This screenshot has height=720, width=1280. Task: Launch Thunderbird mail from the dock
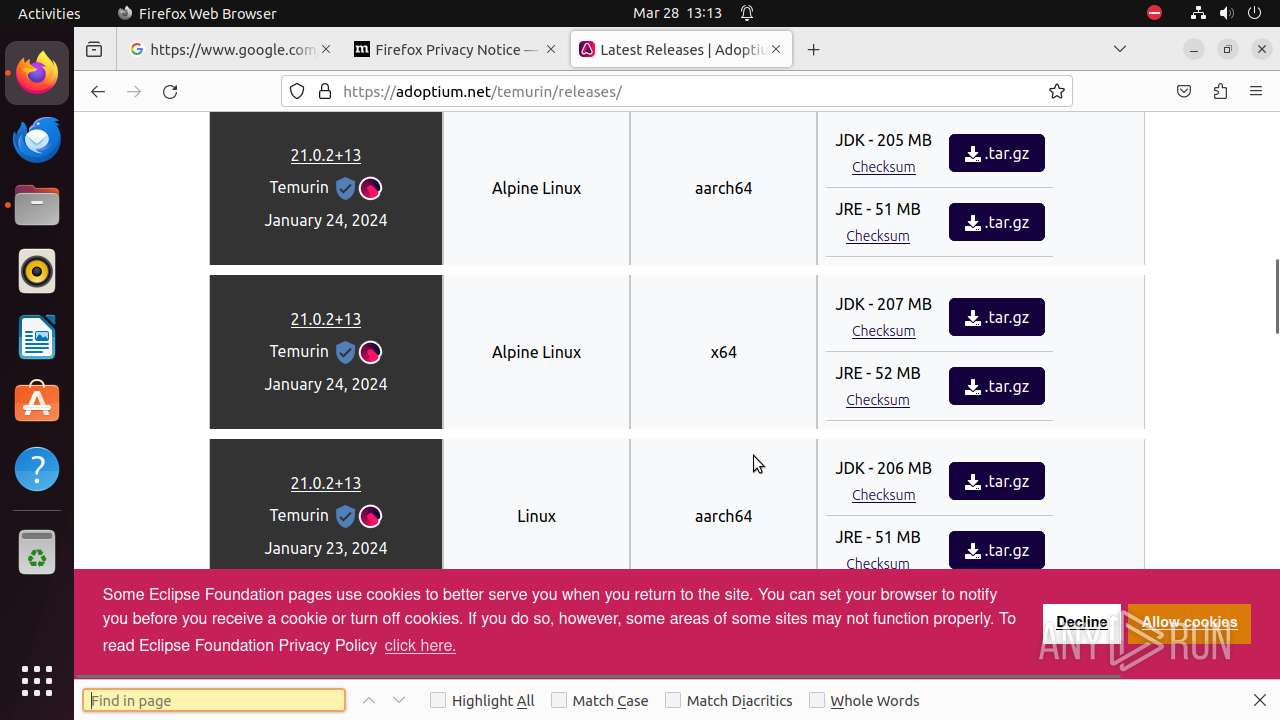37,139
